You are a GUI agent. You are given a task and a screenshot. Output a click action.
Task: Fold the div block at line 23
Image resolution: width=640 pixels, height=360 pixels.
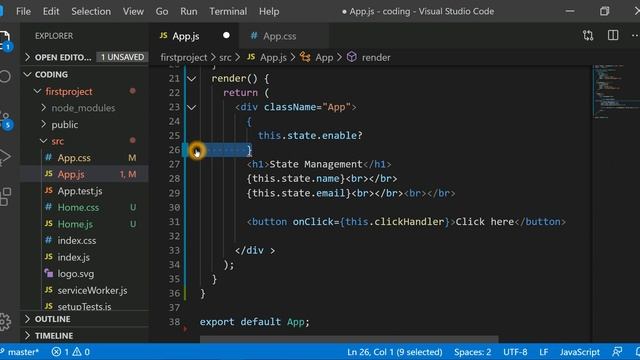click(191, 107)
